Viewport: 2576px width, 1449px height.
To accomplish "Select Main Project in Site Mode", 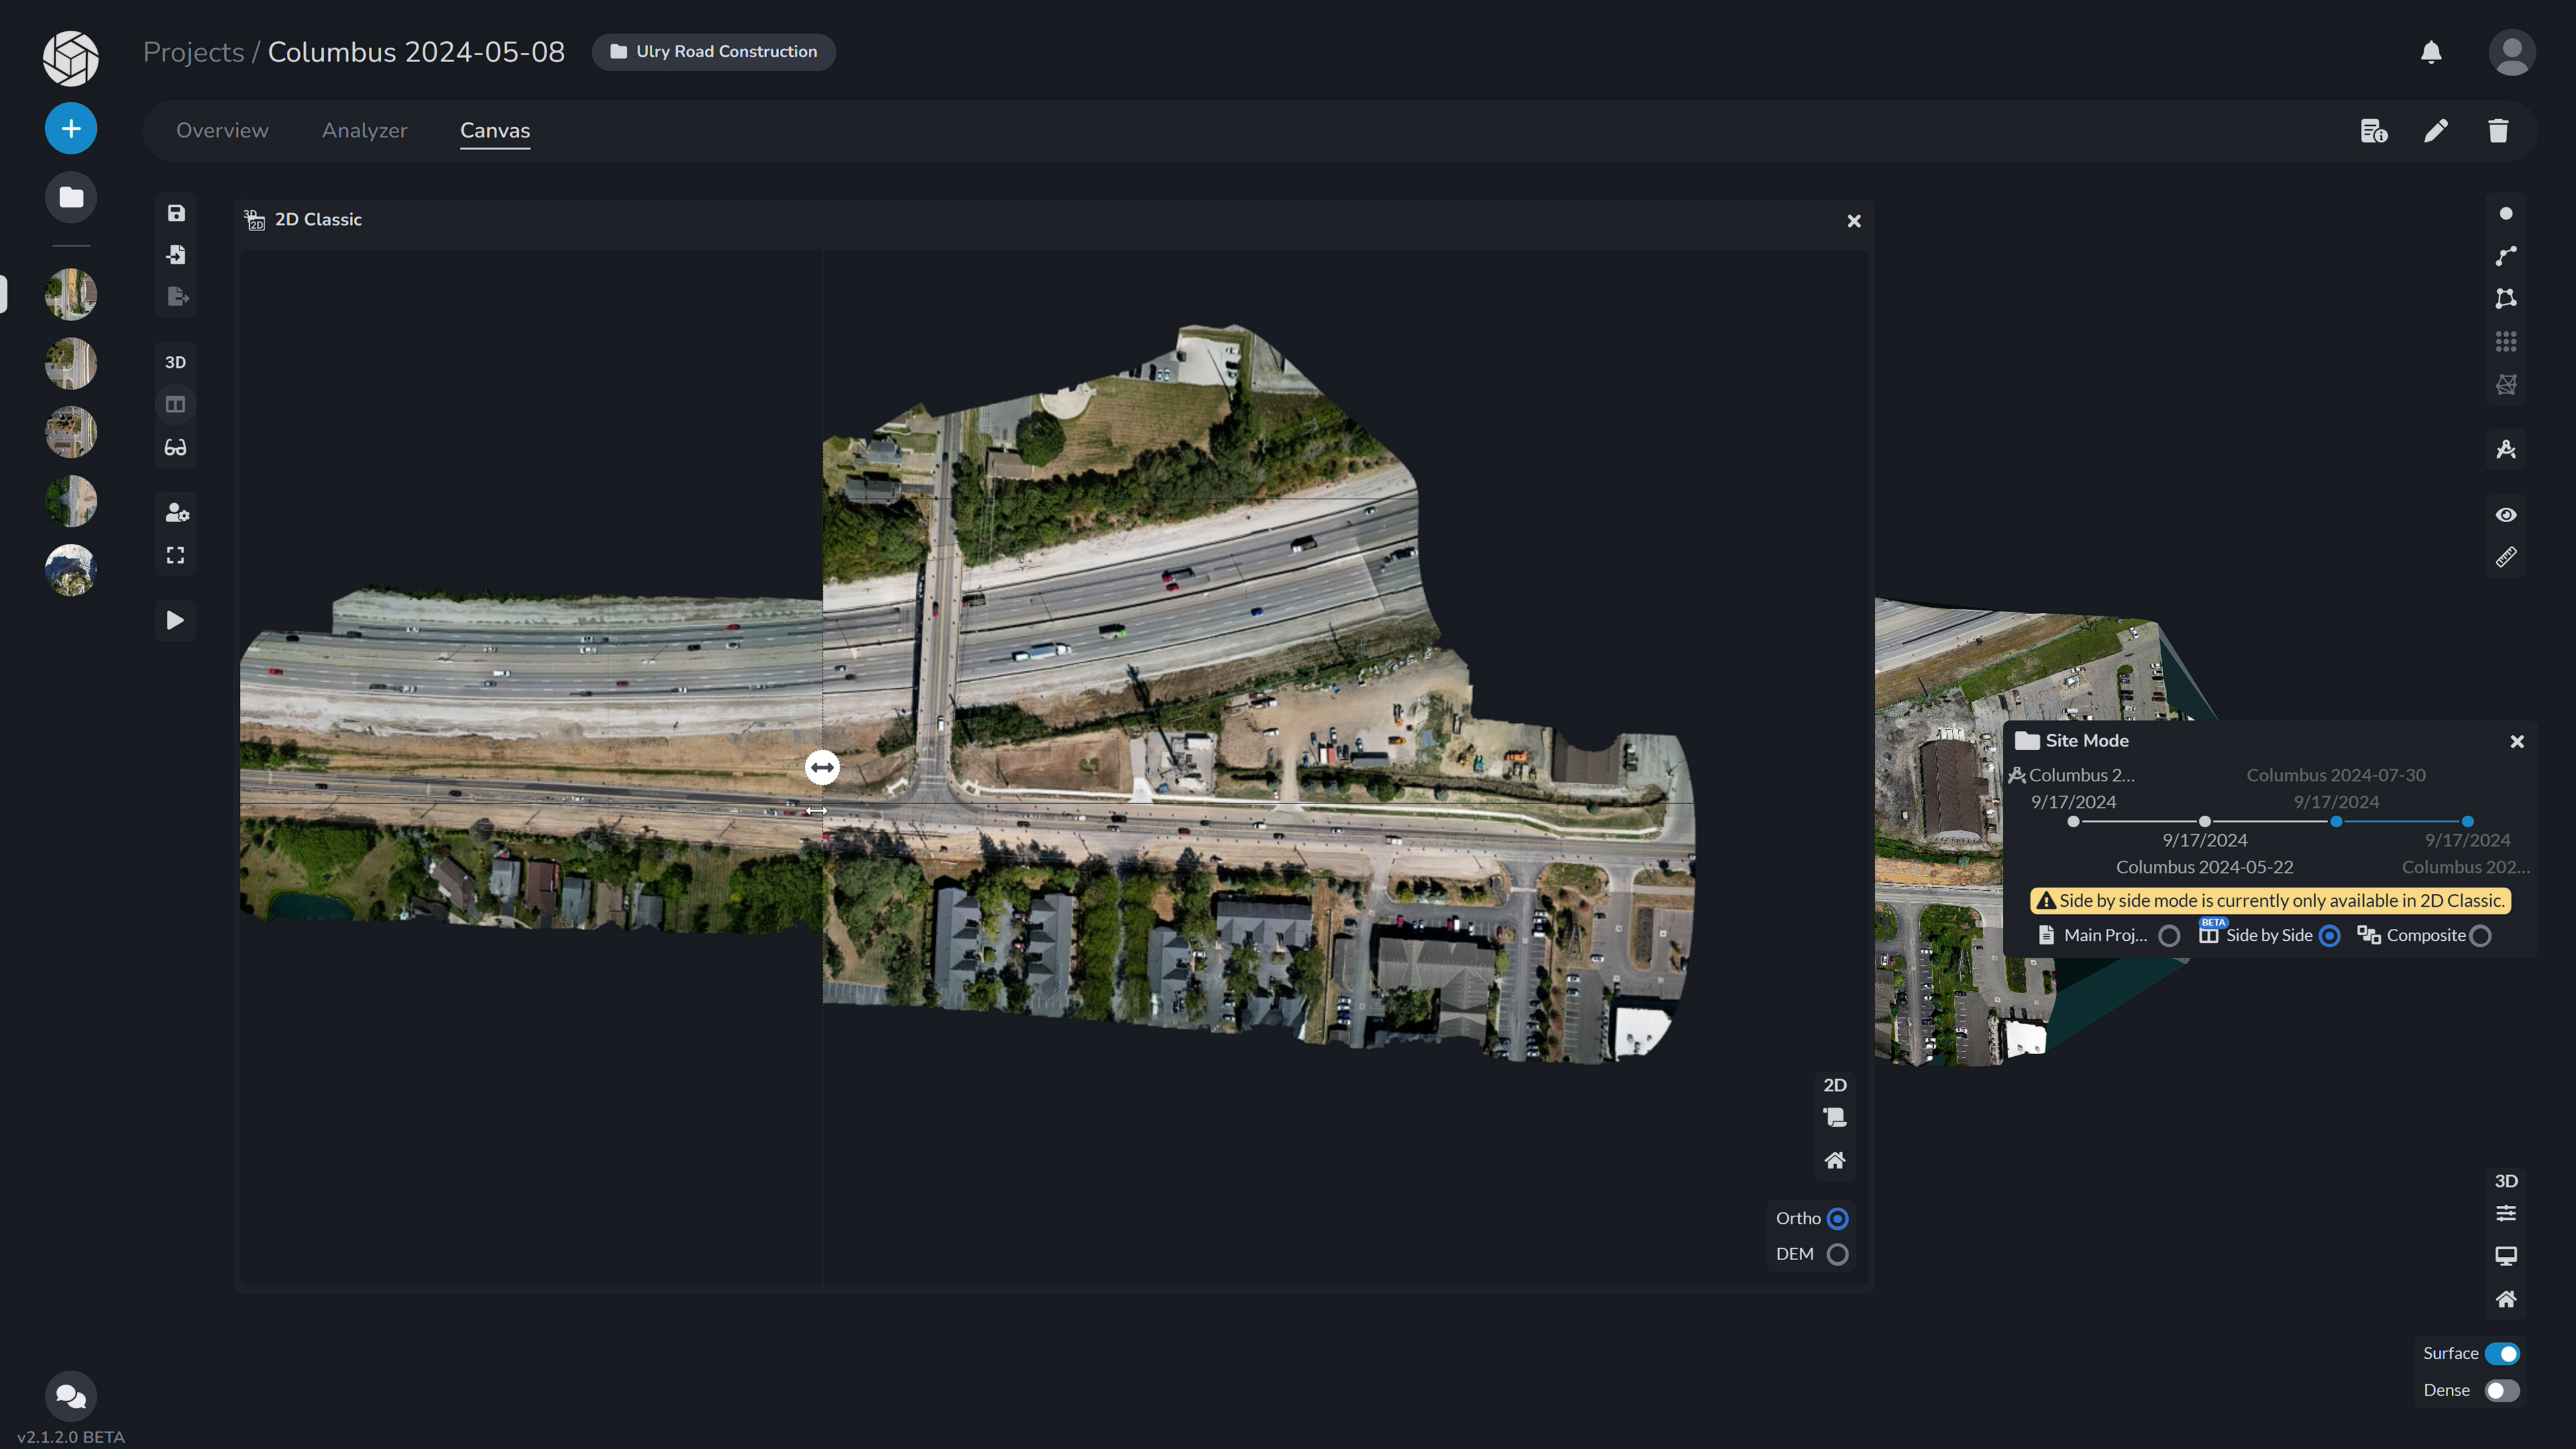I will pos(2170,936).
